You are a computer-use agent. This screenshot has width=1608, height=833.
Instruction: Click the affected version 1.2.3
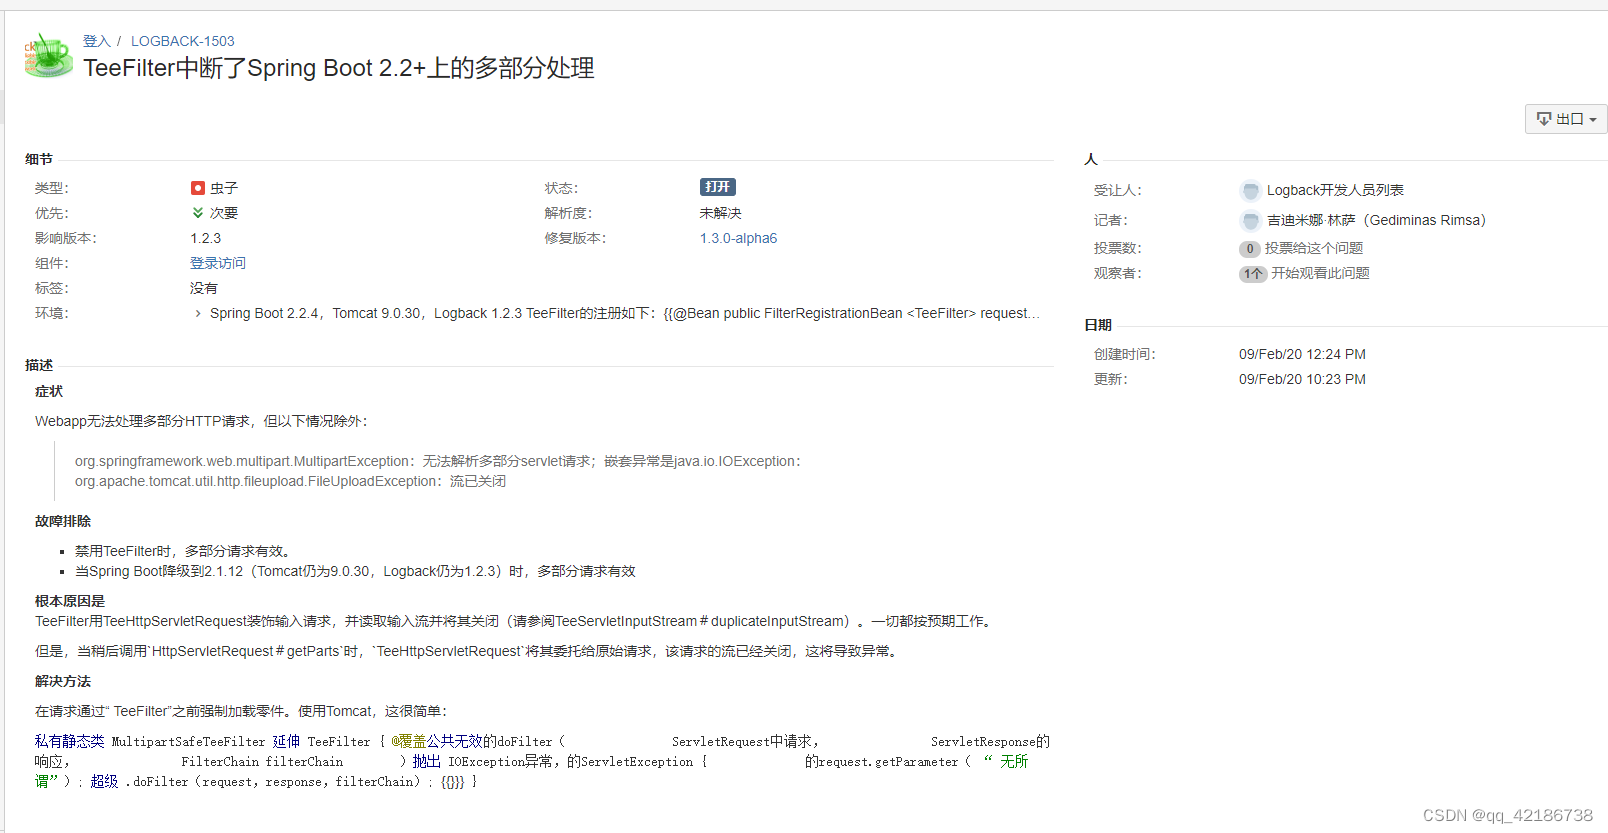pos(205,238)
